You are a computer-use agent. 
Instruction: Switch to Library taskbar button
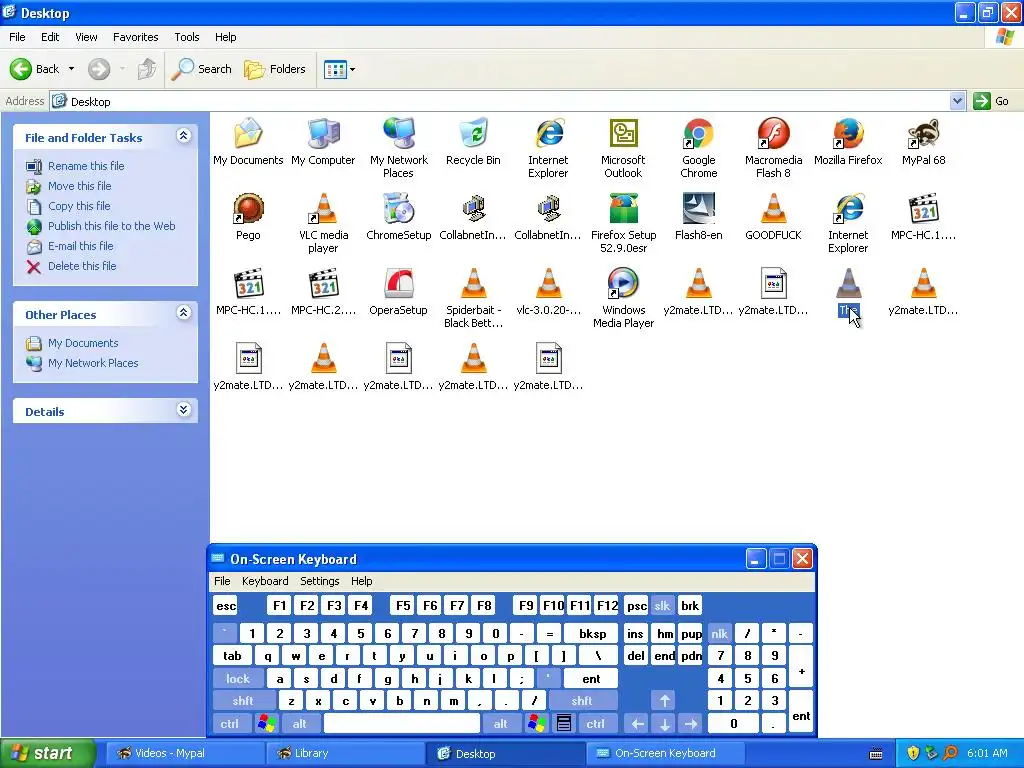[343, 753]
